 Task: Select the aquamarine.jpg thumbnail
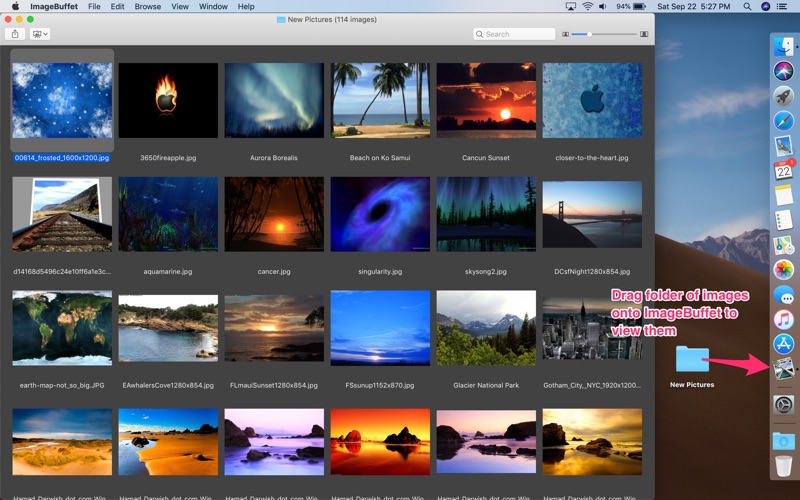(168, 214)
